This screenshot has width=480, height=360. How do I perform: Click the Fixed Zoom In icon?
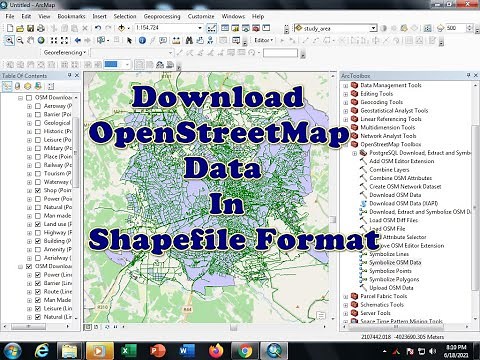tap(54, 41)
